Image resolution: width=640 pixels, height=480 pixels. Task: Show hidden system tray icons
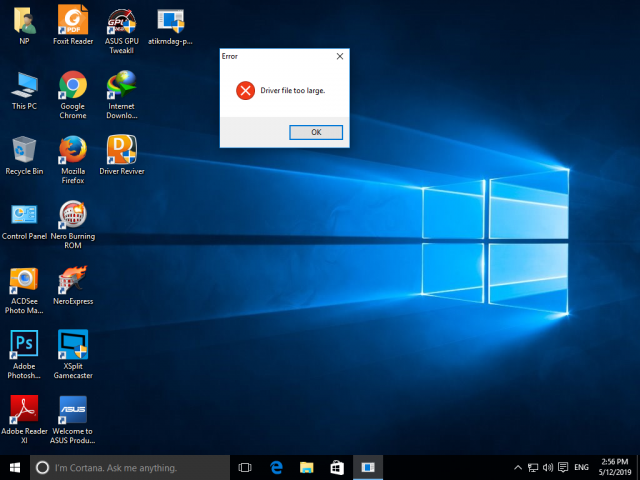(x=518, y=467)
